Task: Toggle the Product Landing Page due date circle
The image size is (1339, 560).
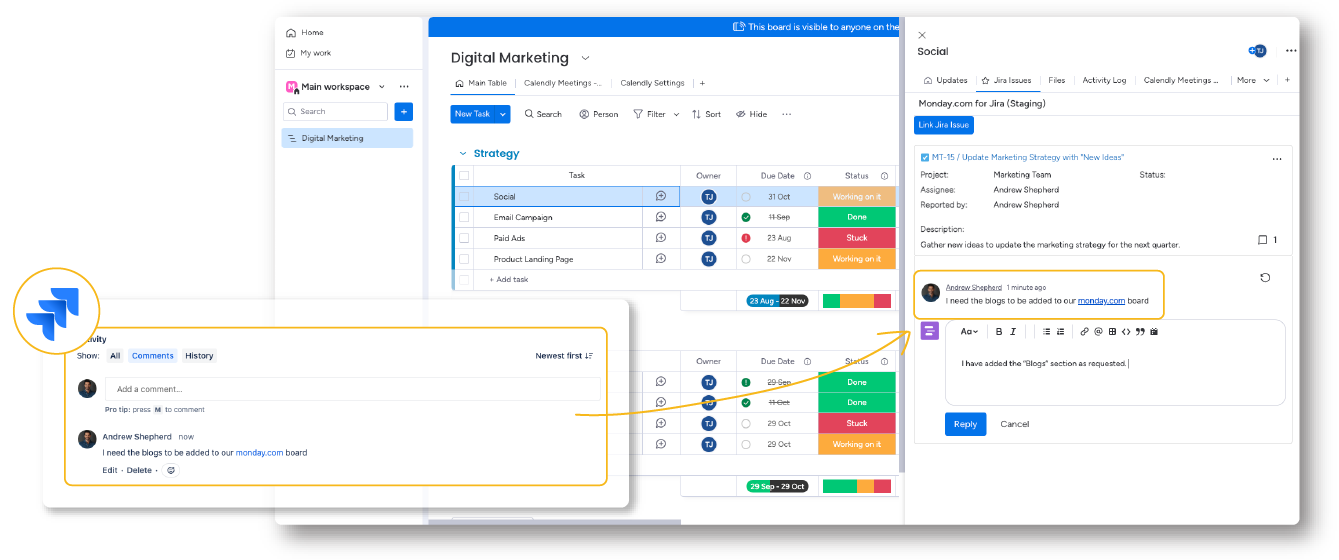Action: tap(746, 259)
